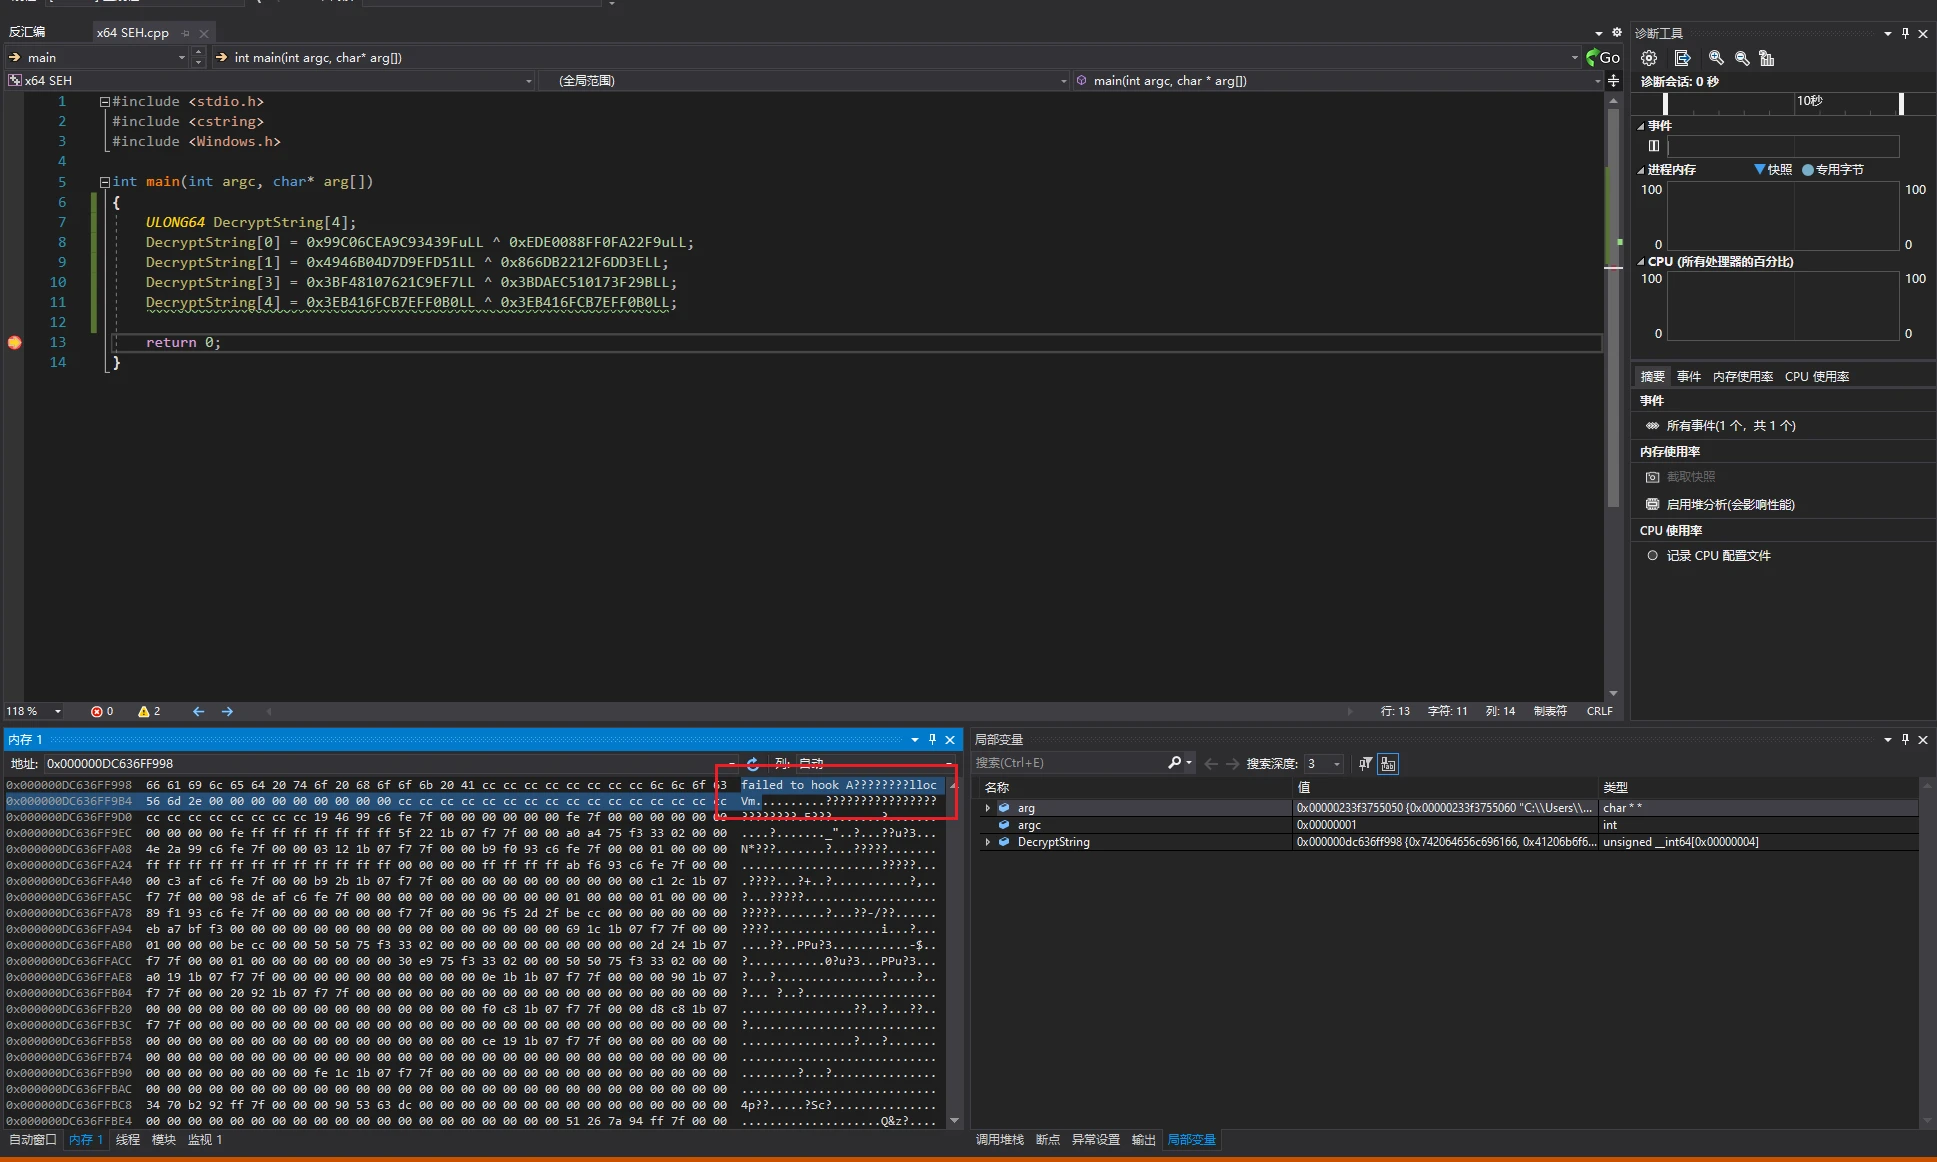The width and height of the screenshot is (1937, 1162).
Task: Select the record CPU profile radio option
Action: 1652,555
